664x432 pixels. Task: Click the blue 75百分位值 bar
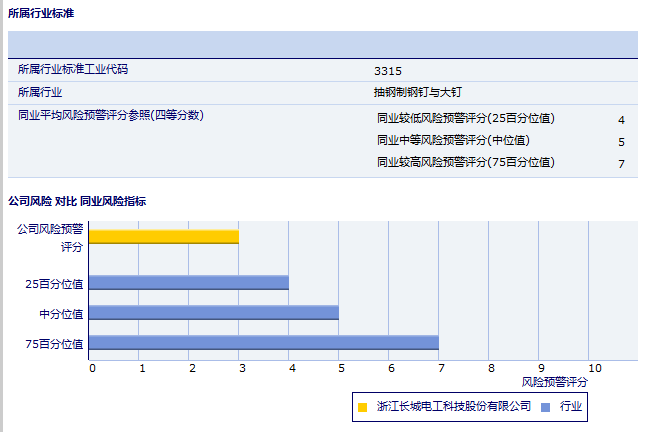pyautogui.click(x=264, y=343)
